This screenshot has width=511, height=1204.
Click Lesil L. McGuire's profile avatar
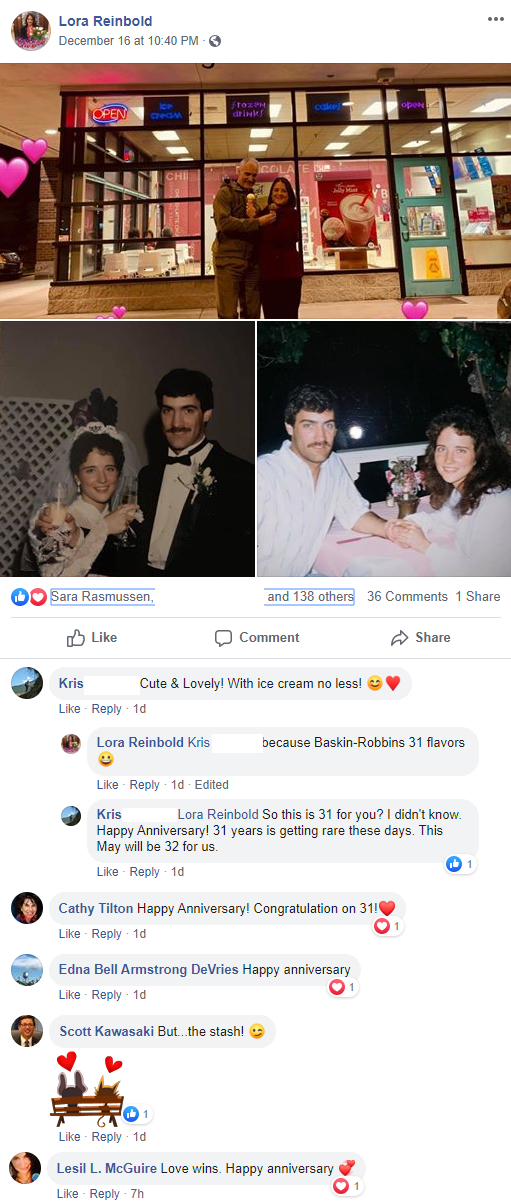tap(27, 1168)
